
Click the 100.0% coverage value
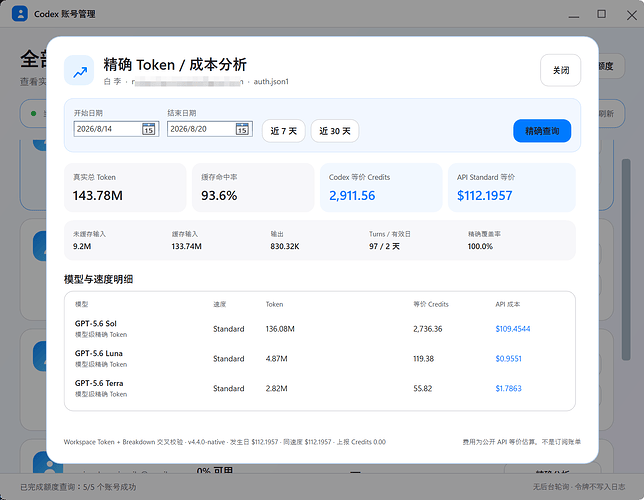pyautogui.click(x=480, y=247)
